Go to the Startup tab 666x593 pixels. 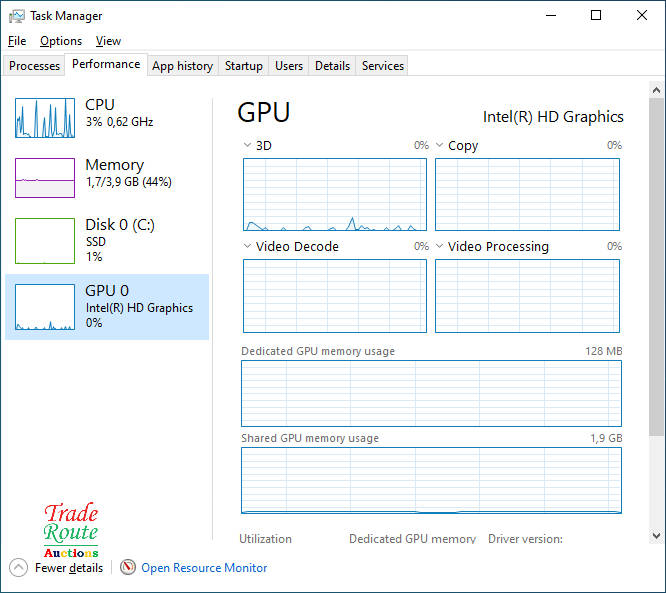[244, 66]
